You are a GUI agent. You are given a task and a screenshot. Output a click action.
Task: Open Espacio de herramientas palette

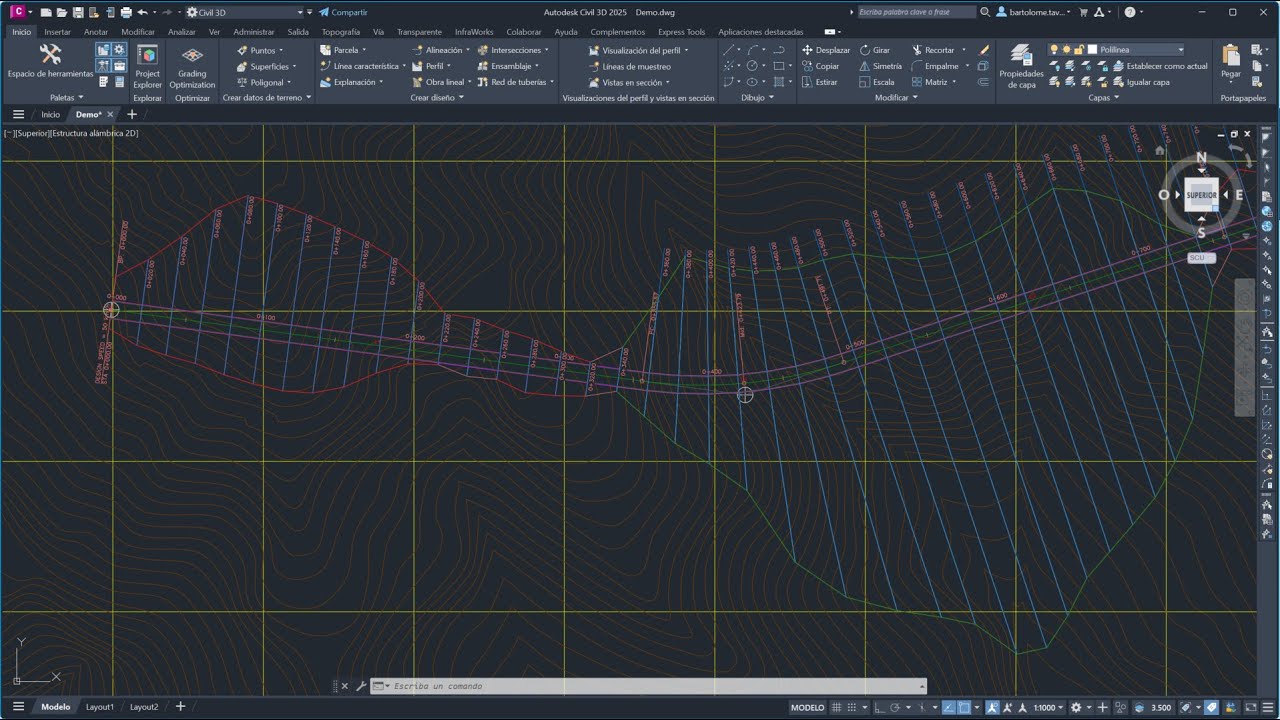[x=50, y=60]
